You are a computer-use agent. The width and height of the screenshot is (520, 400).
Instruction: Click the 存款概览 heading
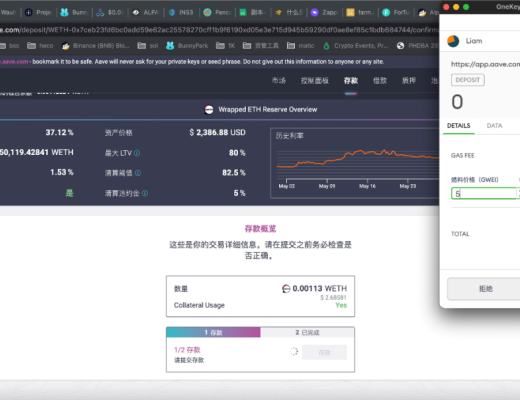260,229
